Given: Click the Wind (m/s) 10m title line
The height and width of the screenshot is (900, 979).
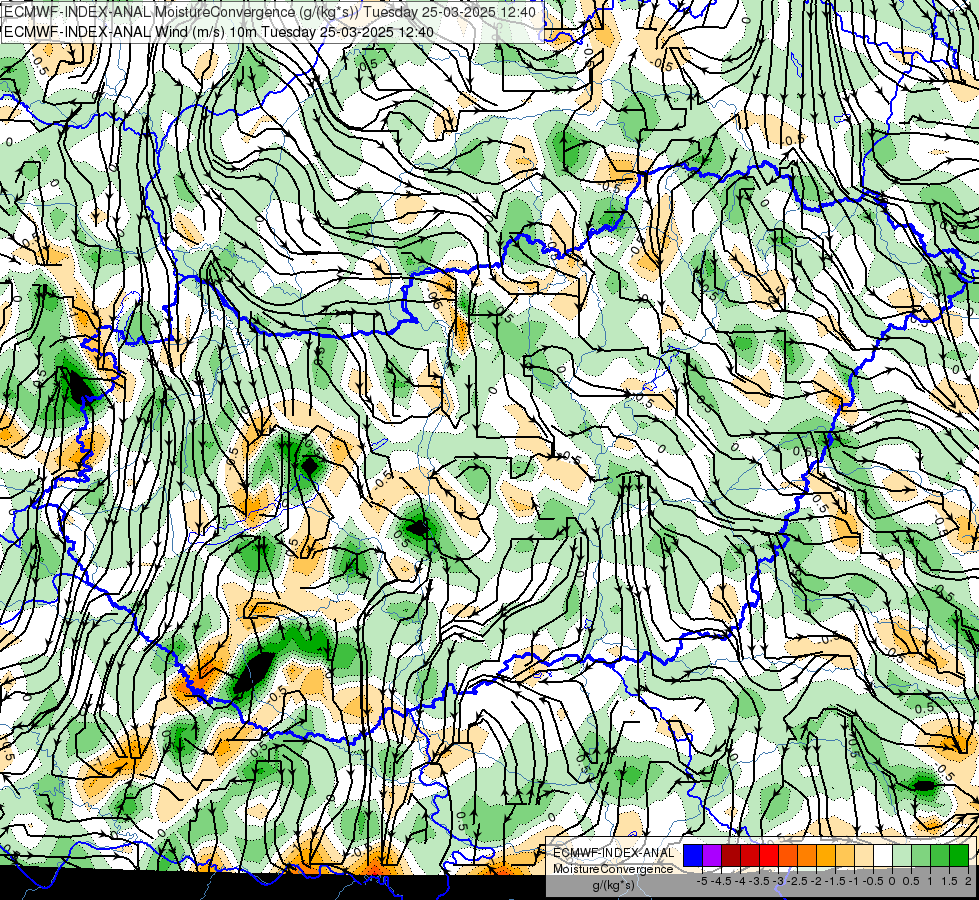Looking at the screenshot, I should point(219,32).
